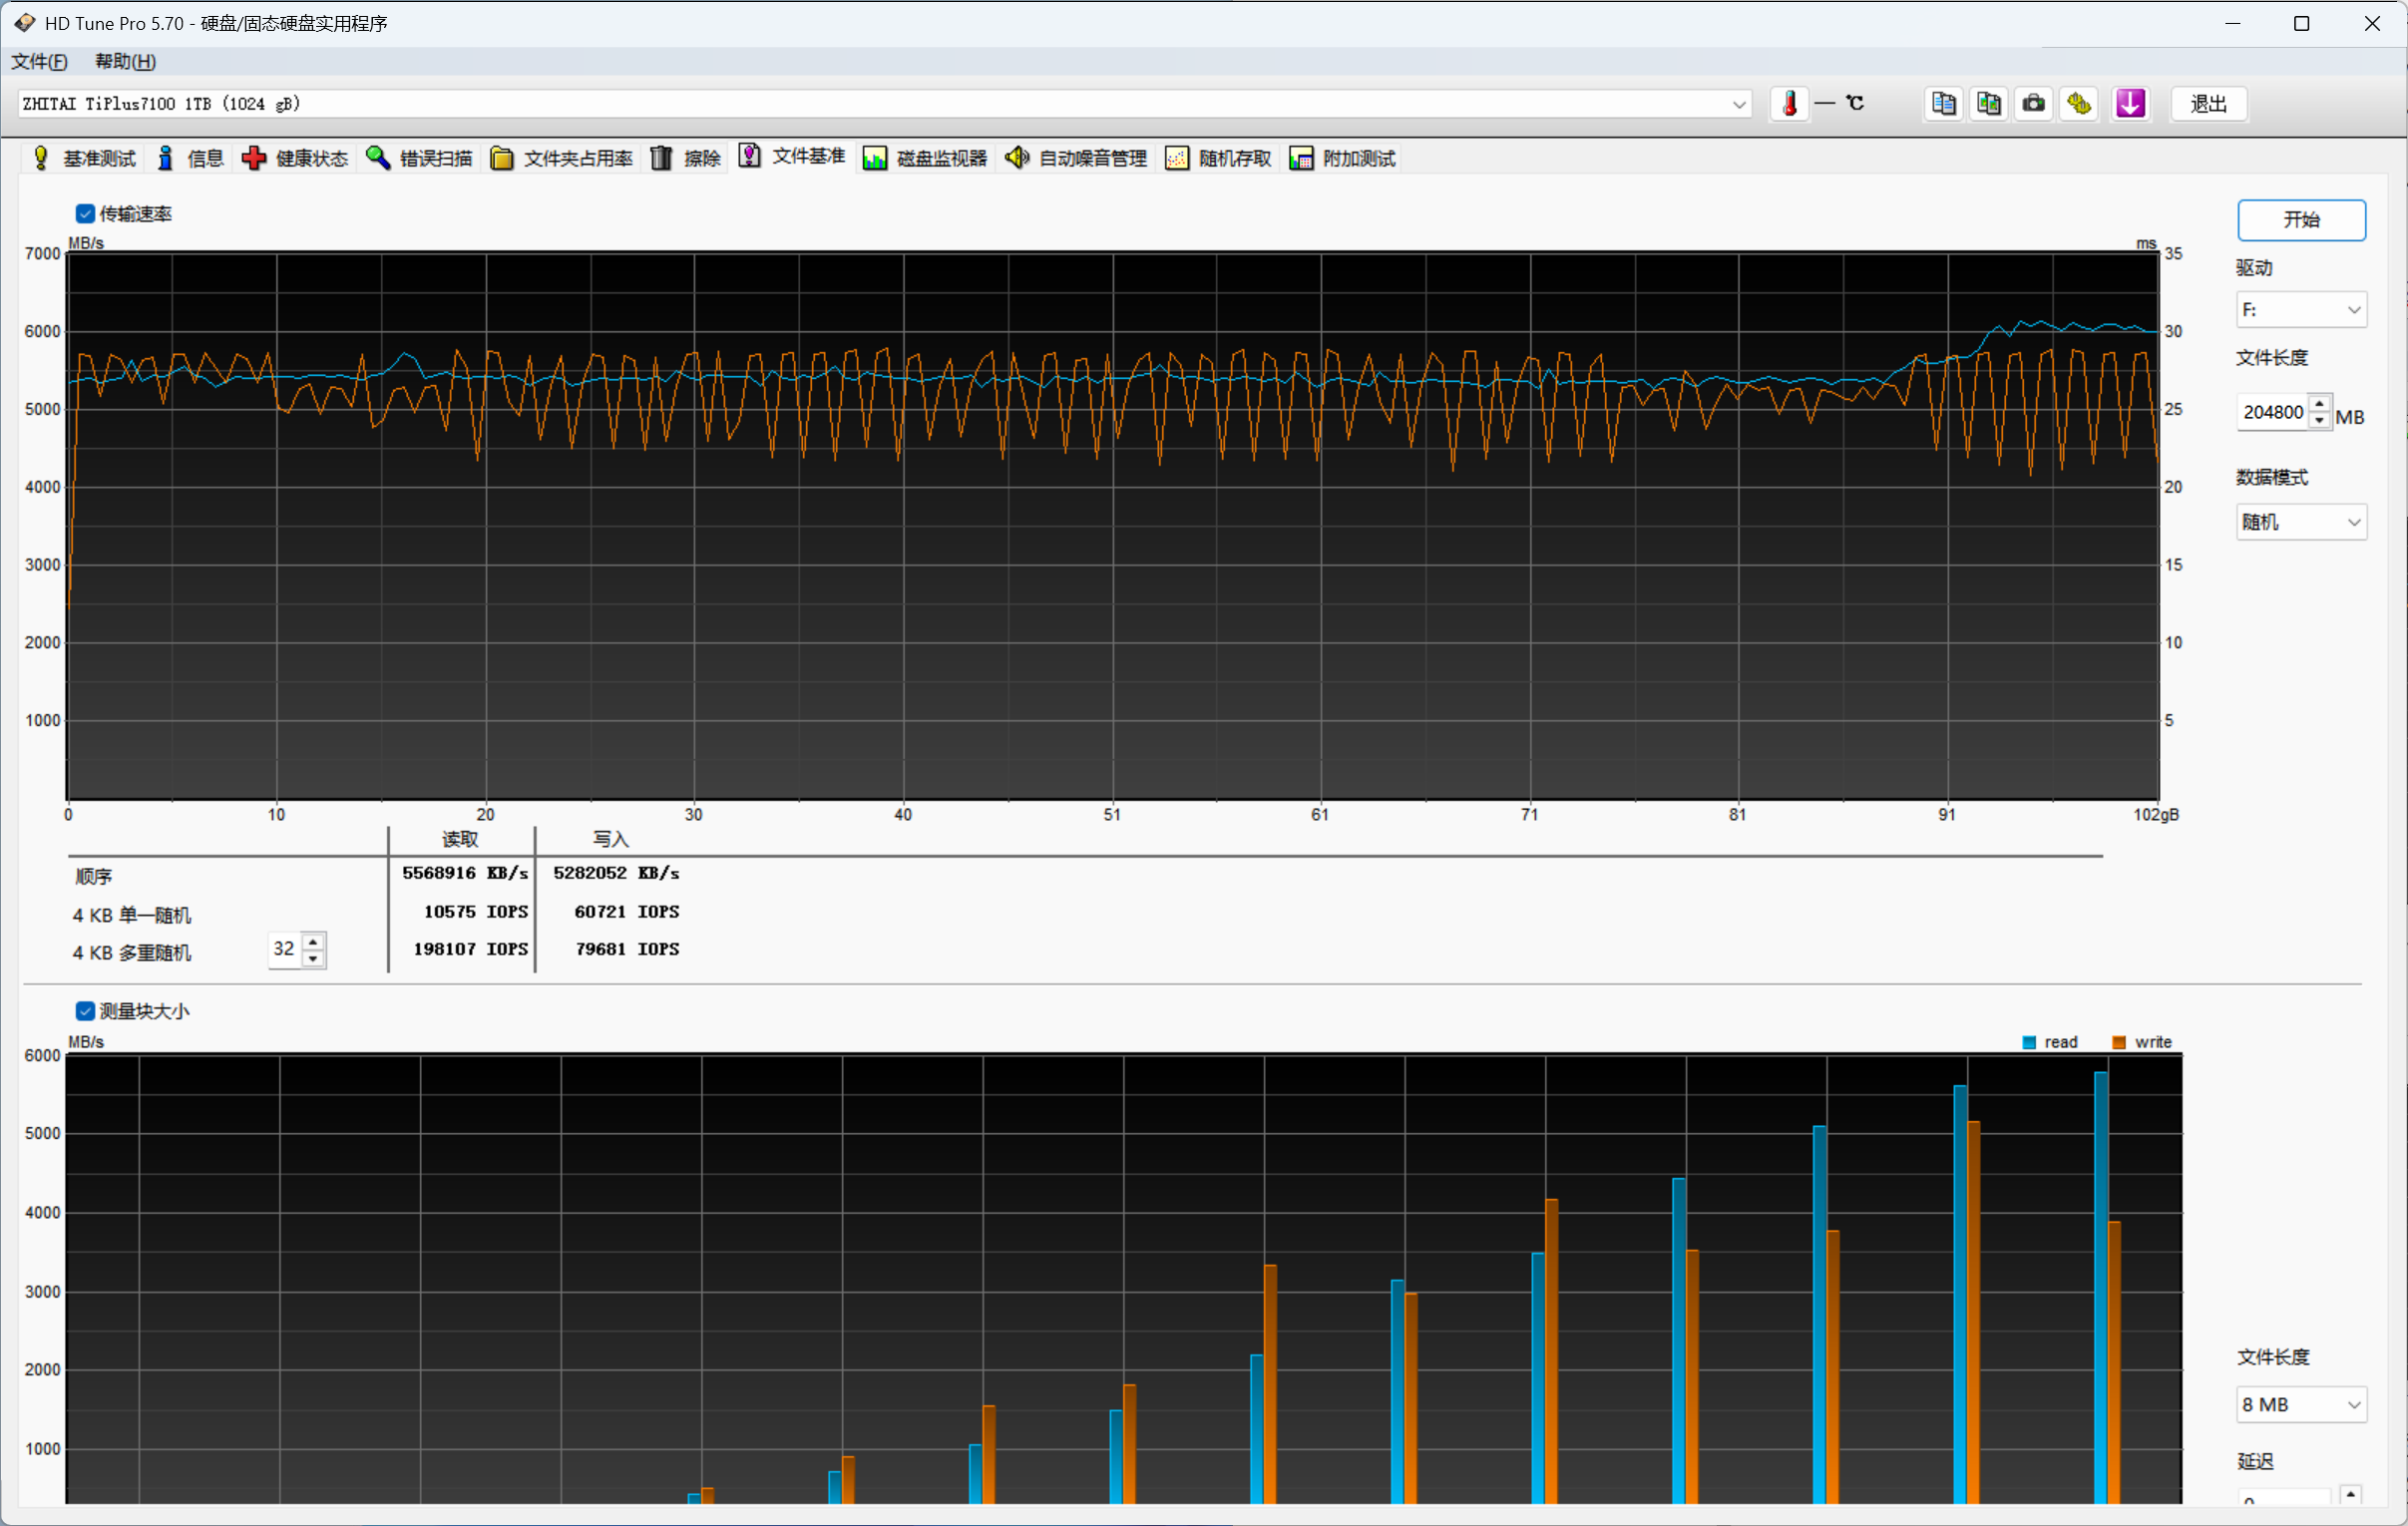
Task: Click the 退出 exit button
Action: click(x=2208, y=104)
